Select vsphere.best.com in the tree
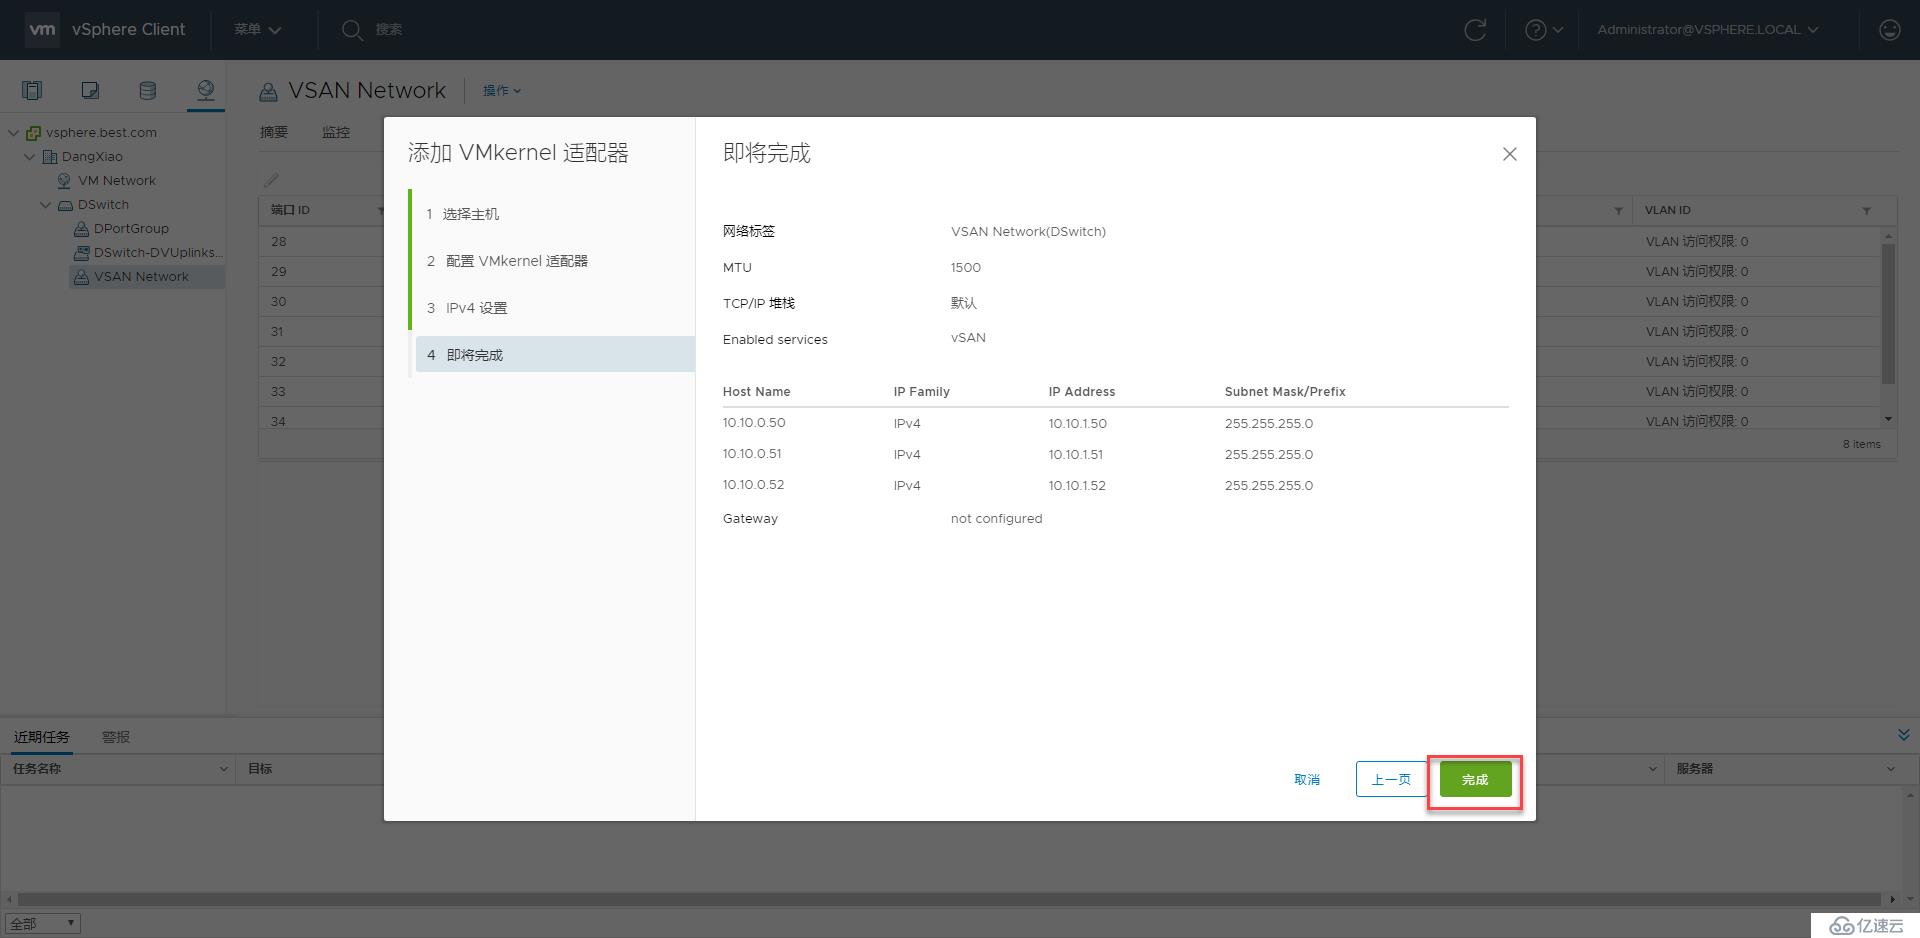The image size is (1920, 938). (x=101, y=133)
